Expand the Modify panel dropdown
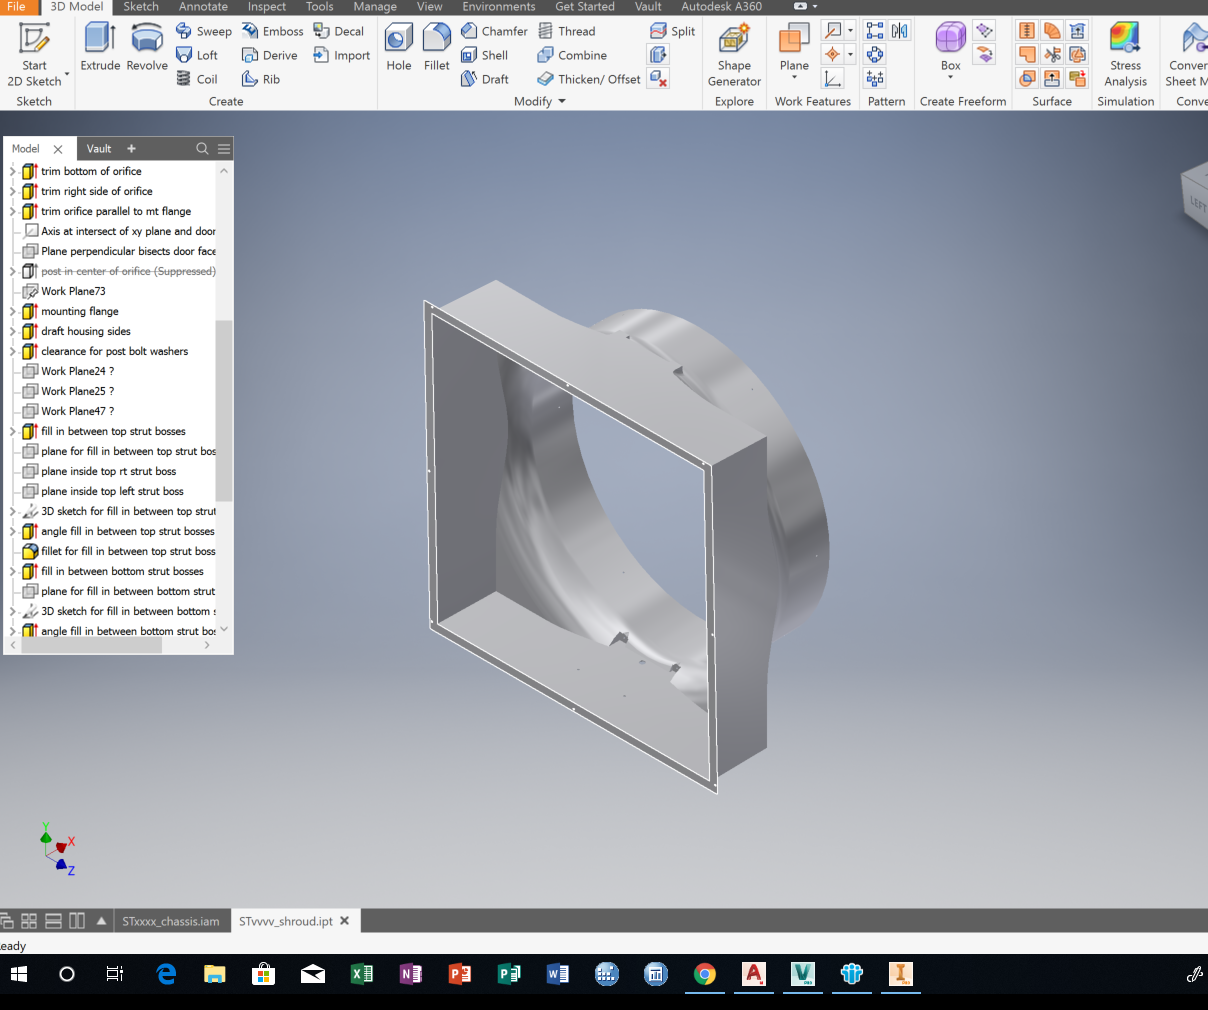This screenshot has width=1208, height=1010. [562, 101]
